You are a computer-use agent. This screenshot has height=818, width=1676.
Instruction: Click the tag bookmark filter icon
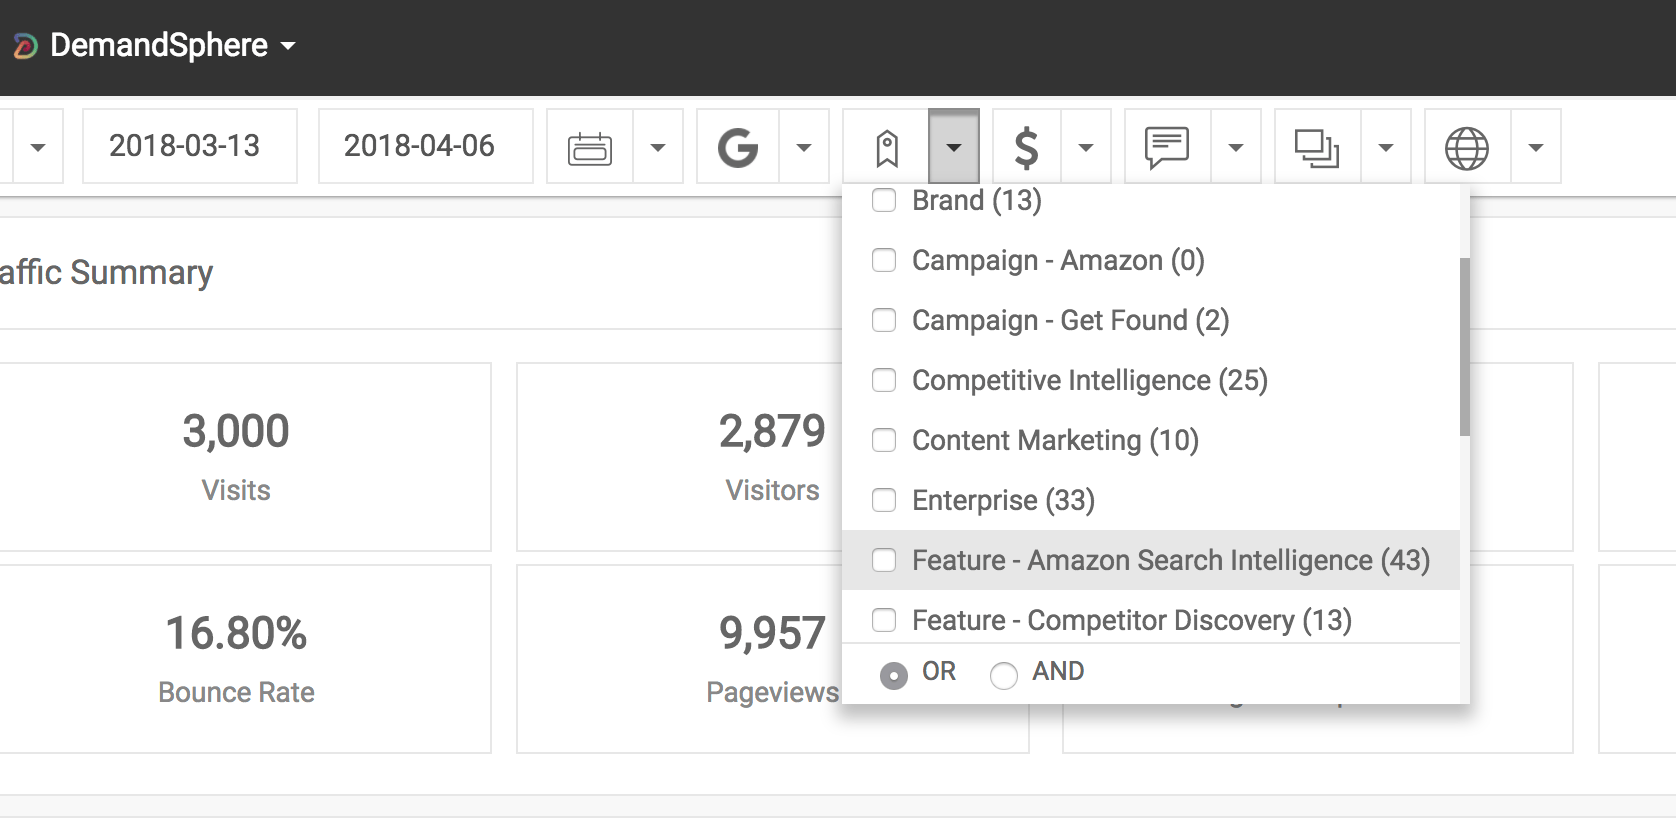coord(887,148)
